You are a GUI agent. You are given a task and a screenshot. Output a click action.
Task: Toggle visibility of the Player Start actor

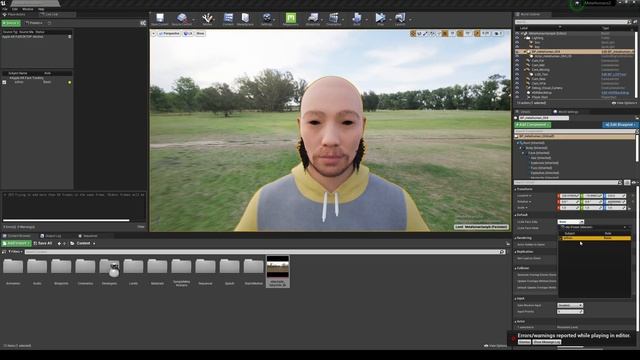(517, 97)
